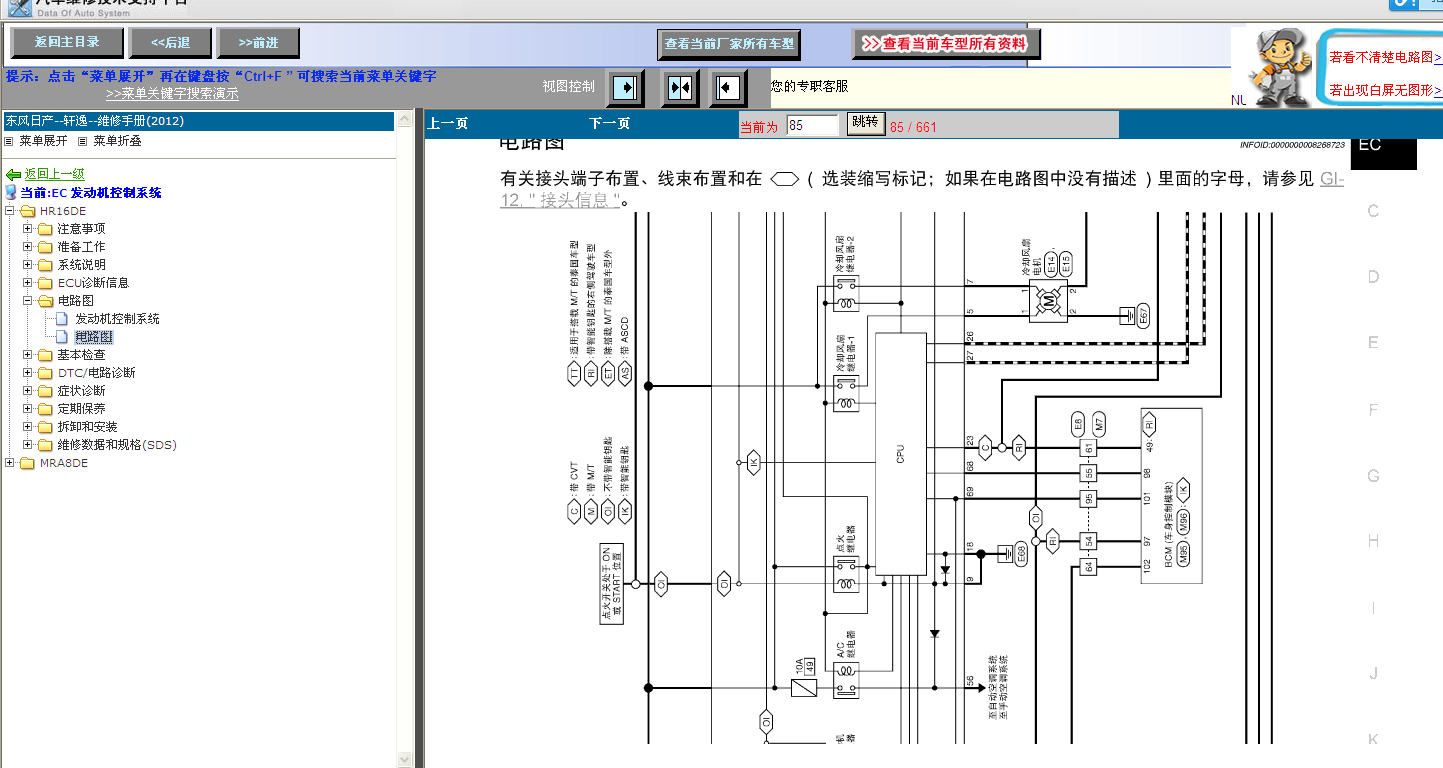Click 查看当前车型所有资料 button

[946, 44]
